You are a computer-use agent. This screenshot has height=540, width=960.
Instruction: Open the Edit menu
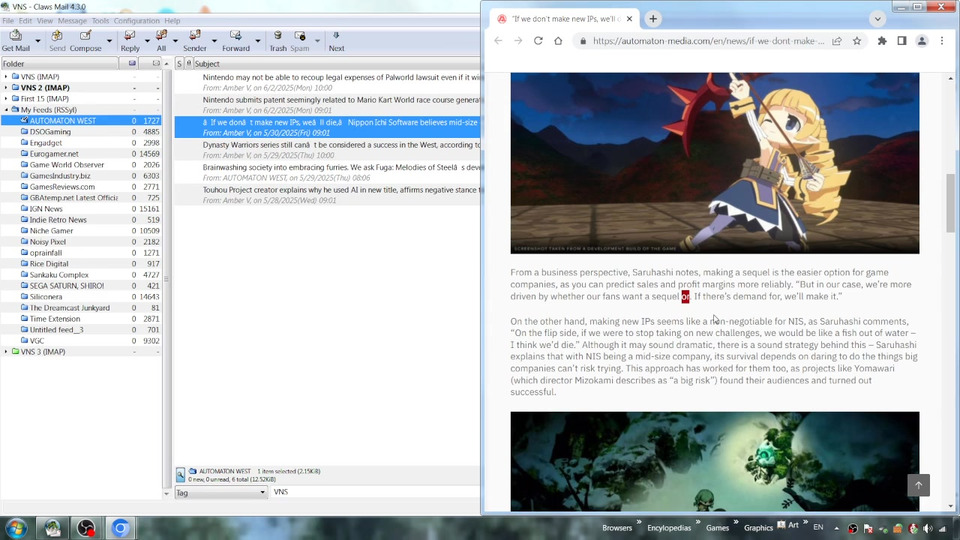pos(25,21)
